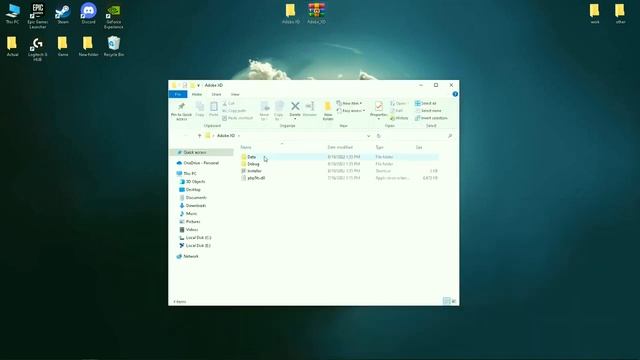Viewport: 640px width, 360px height.
Task: Switch to details view in the status bar
Action: pyautogui.click(x=446, y=301)
